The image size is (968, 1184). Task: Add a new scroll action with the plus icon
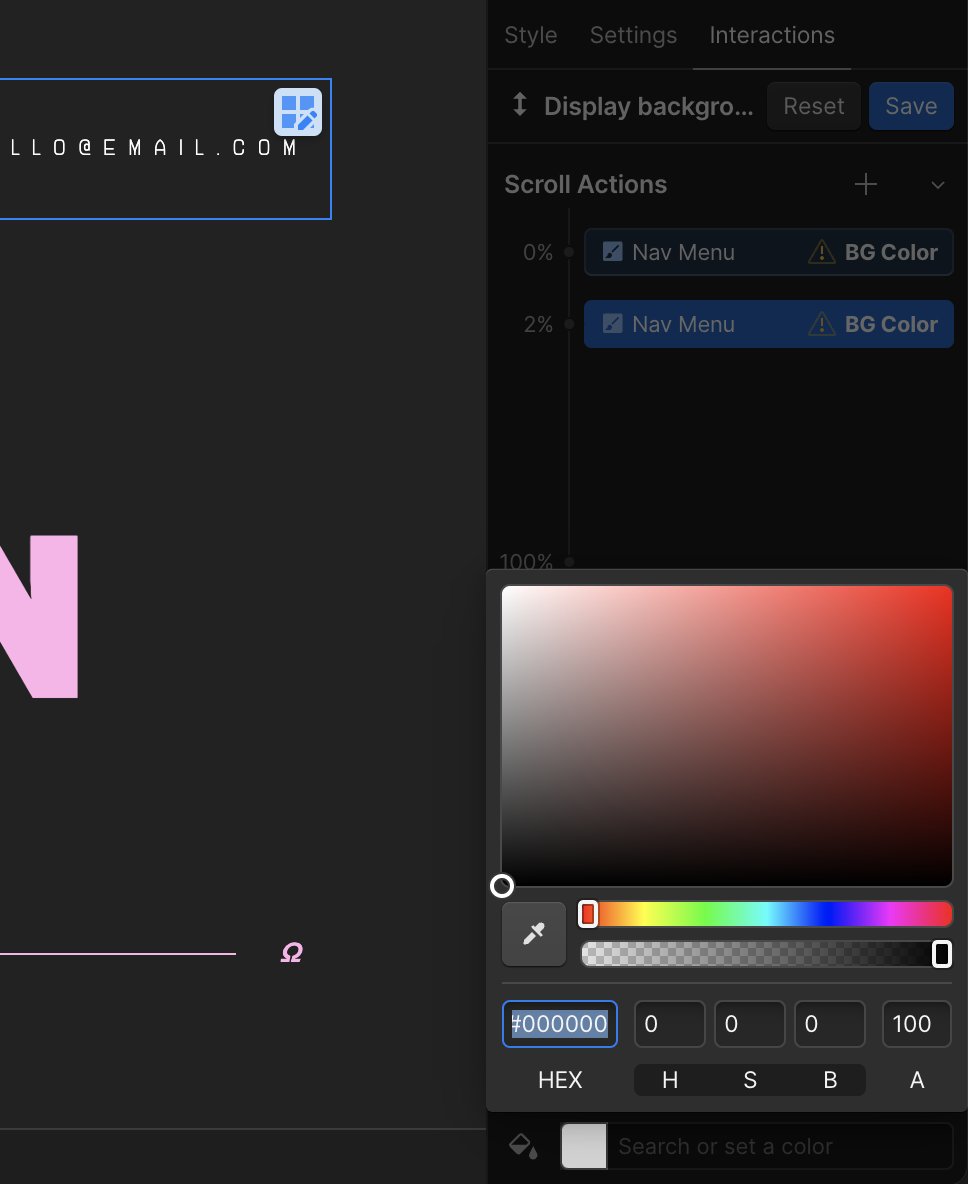point(865,184)
